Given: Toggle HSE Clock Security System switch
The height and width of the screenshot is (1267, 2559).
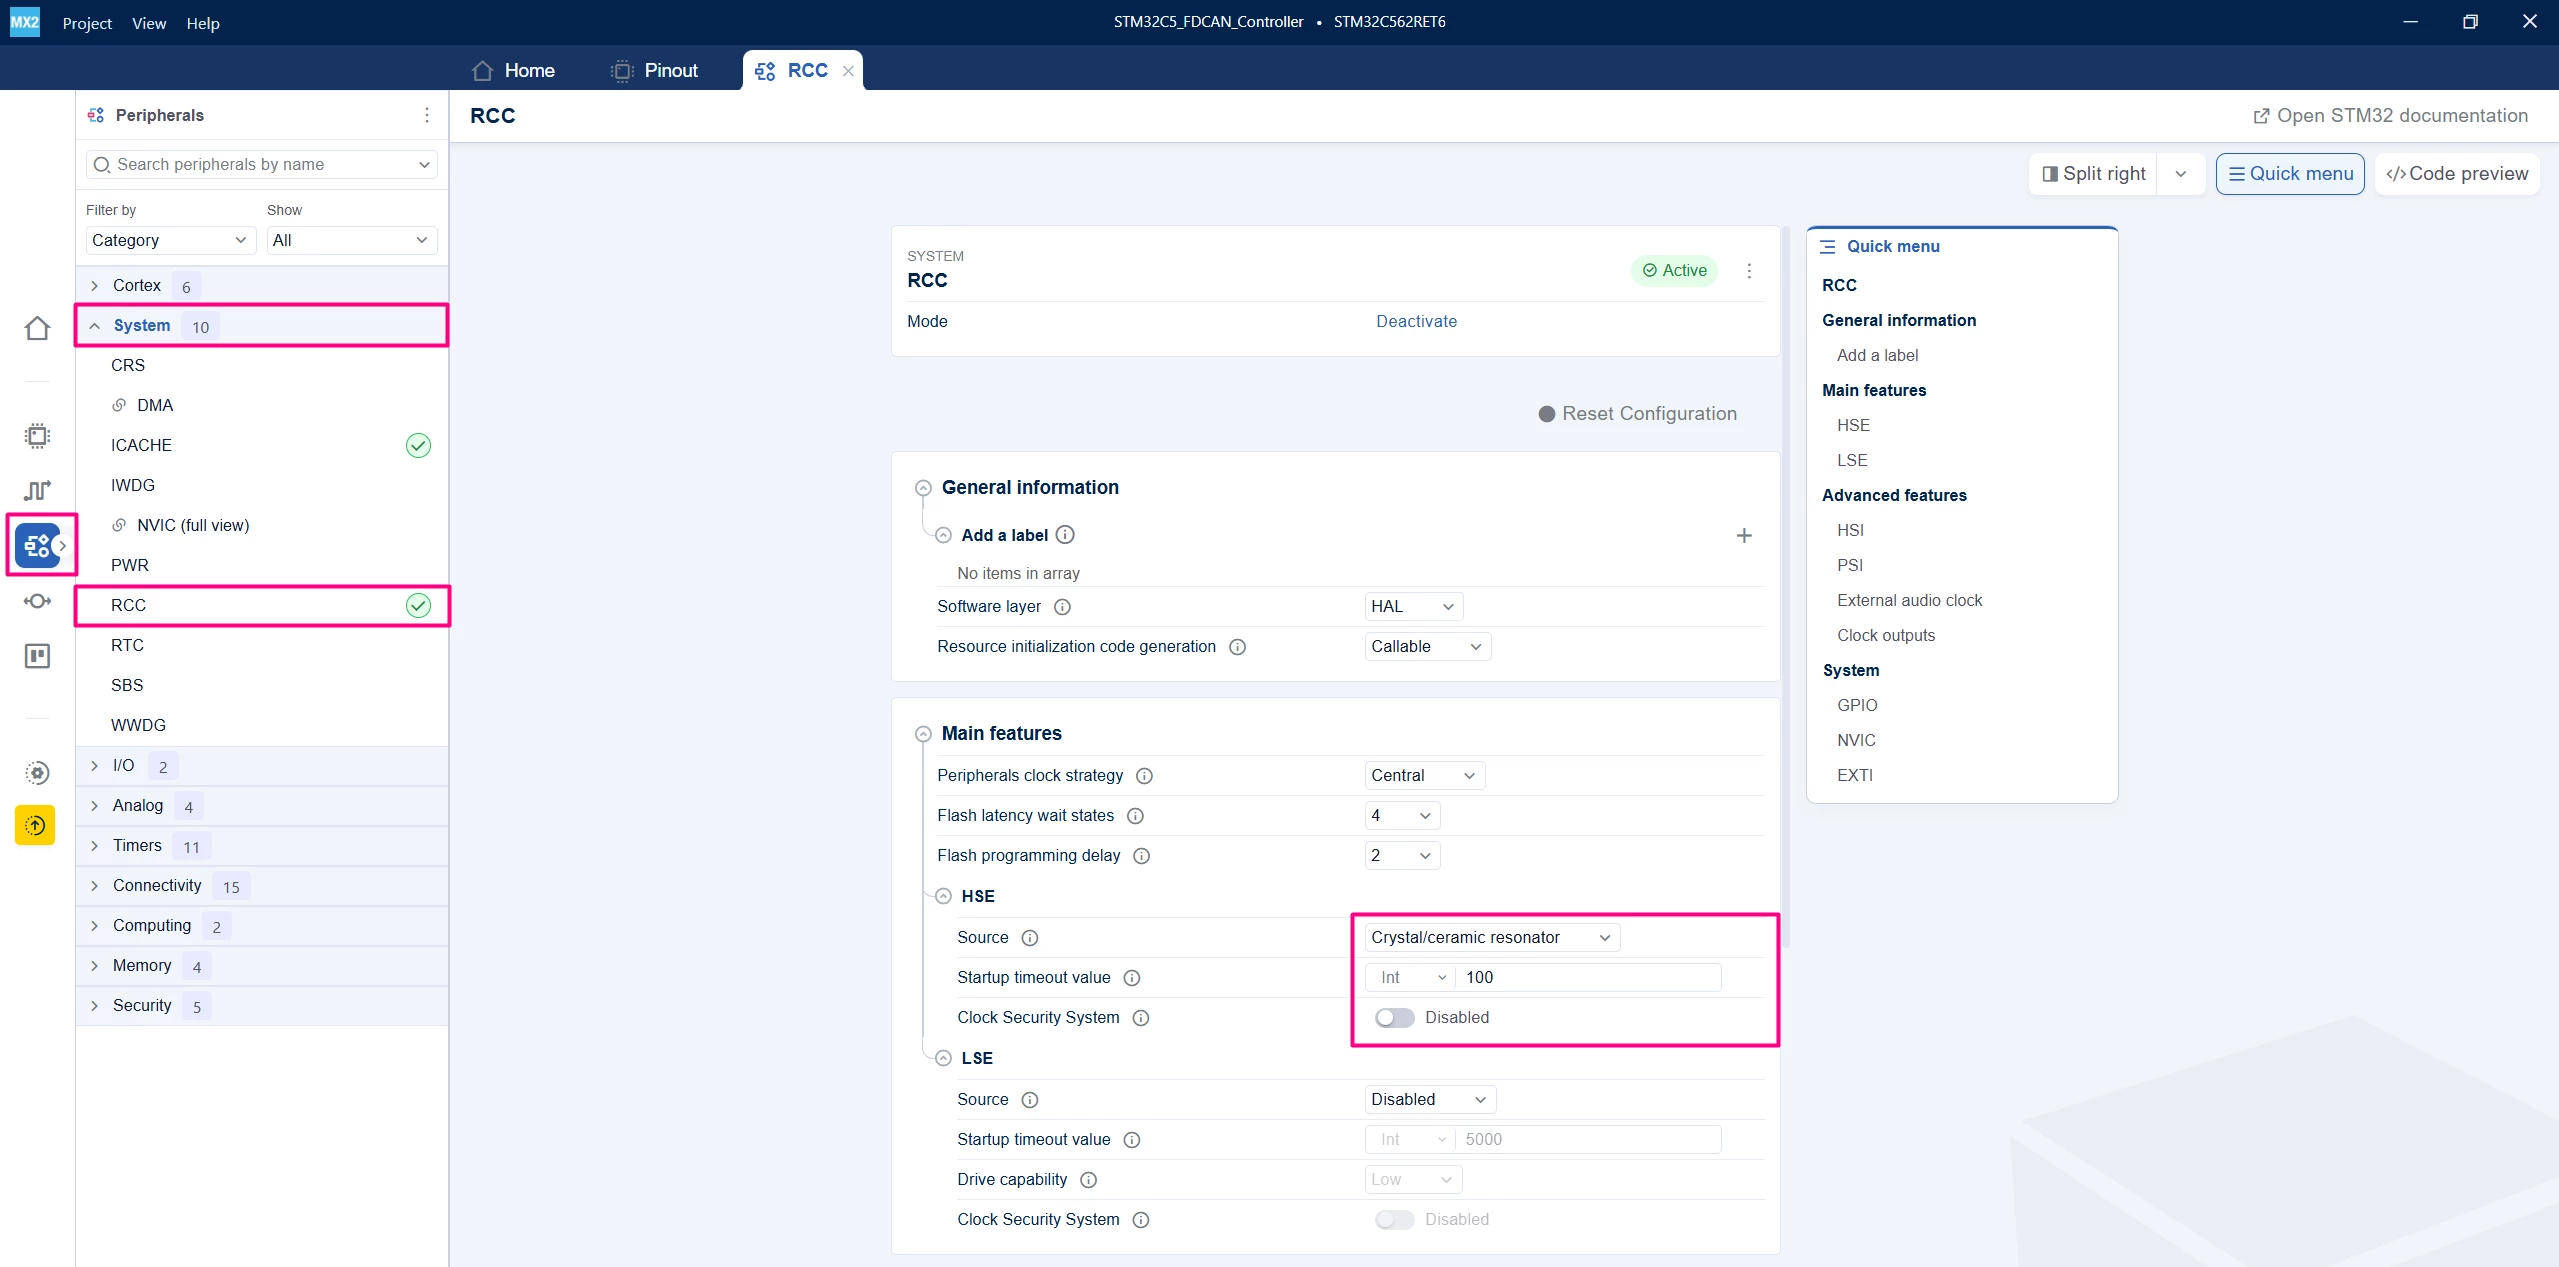Looking at the screenshot, I should pyautogui.click(x=1394, y=1018).
